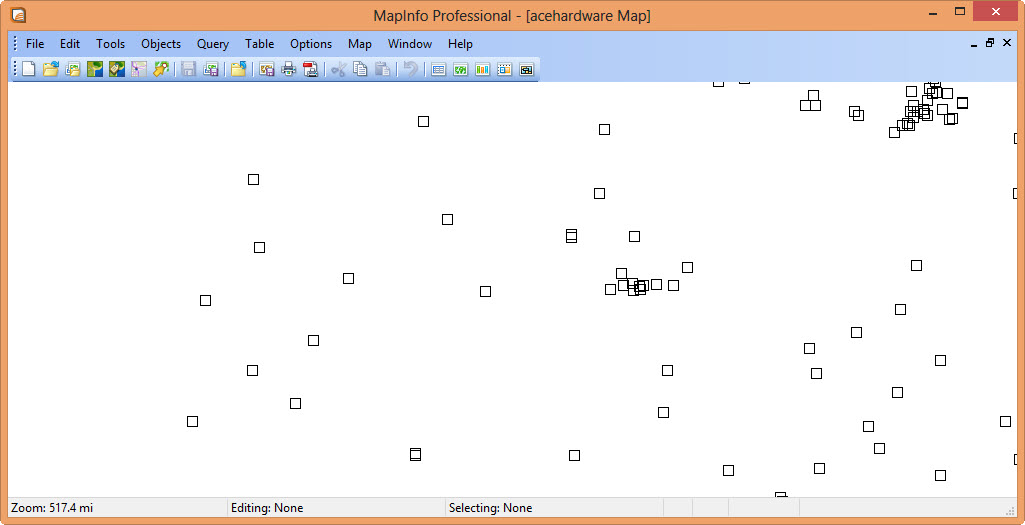The image size is (1025, 525).
Task: Click the Print to PDF icon
Action: pos(311,69)
